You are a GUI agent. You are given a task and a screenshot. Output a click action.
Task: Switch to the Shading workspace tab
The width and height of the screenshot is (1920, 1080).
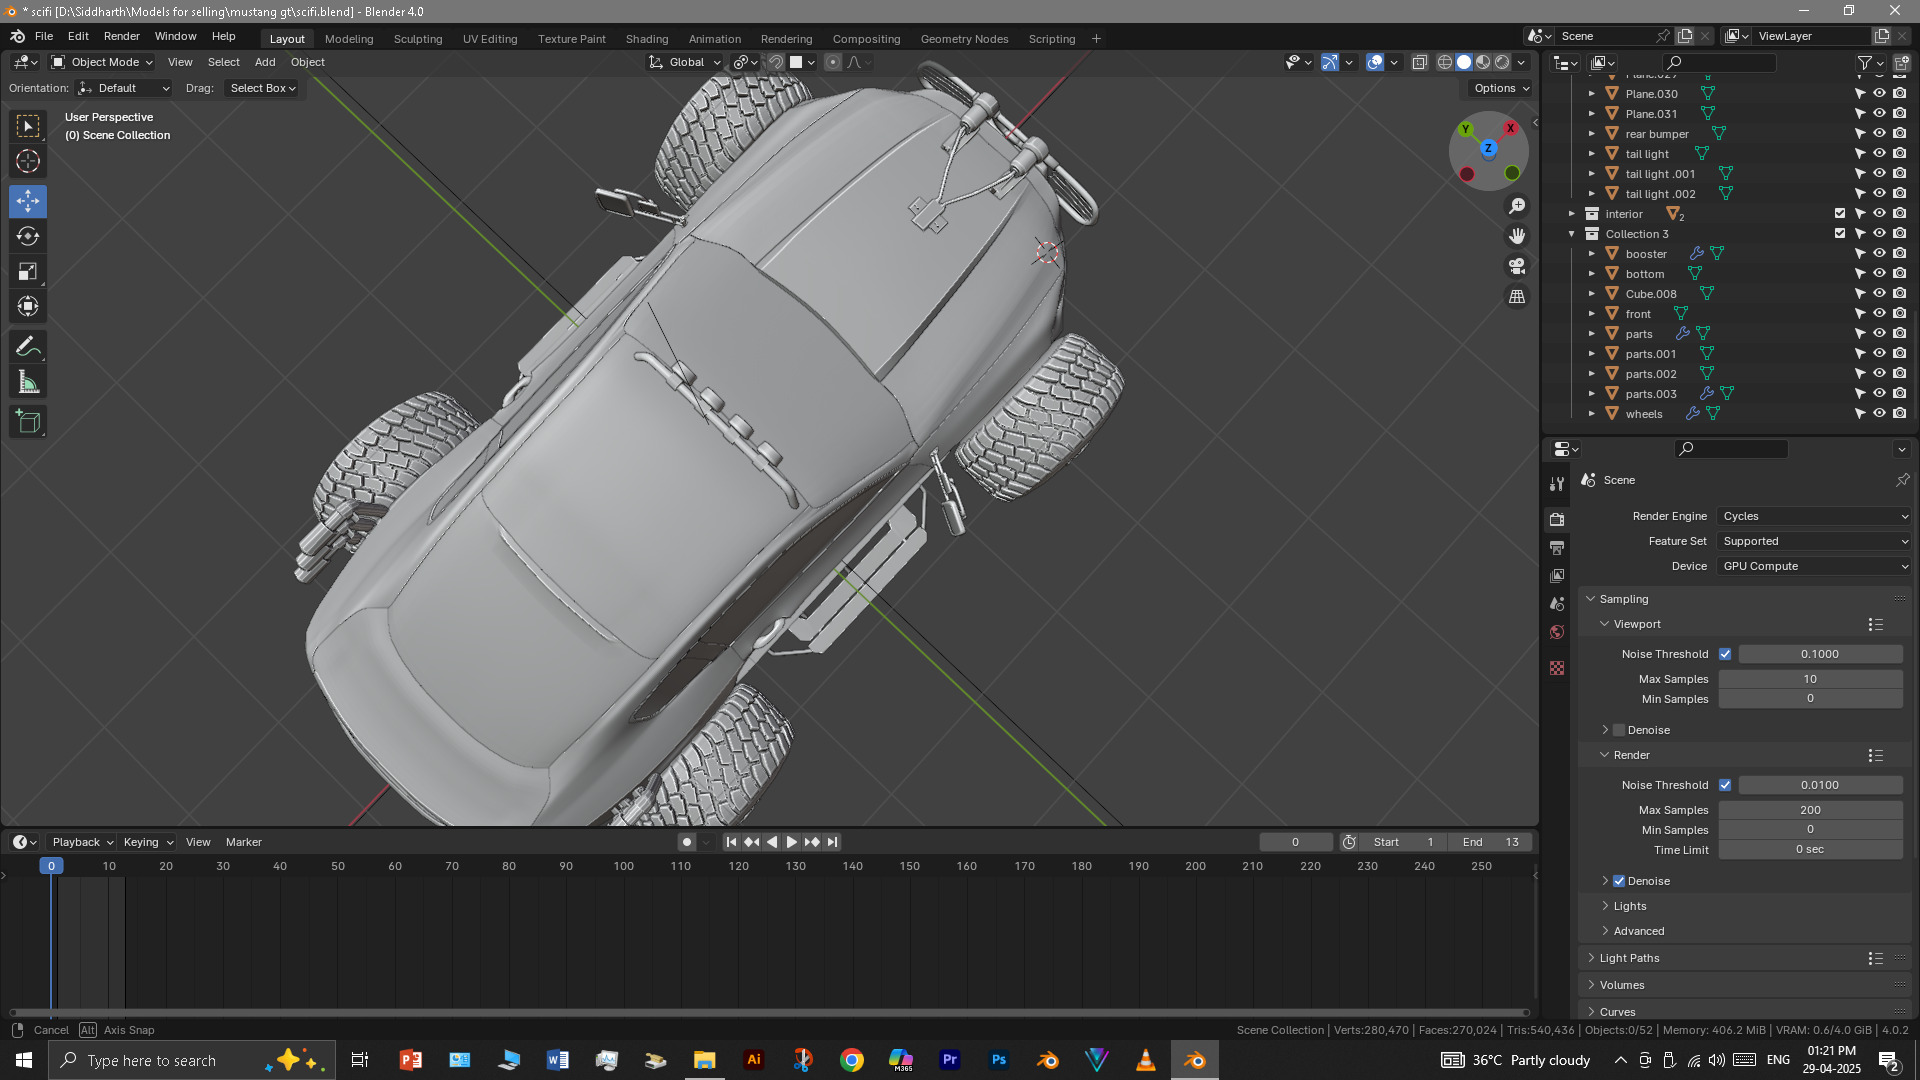click(647, 39)
